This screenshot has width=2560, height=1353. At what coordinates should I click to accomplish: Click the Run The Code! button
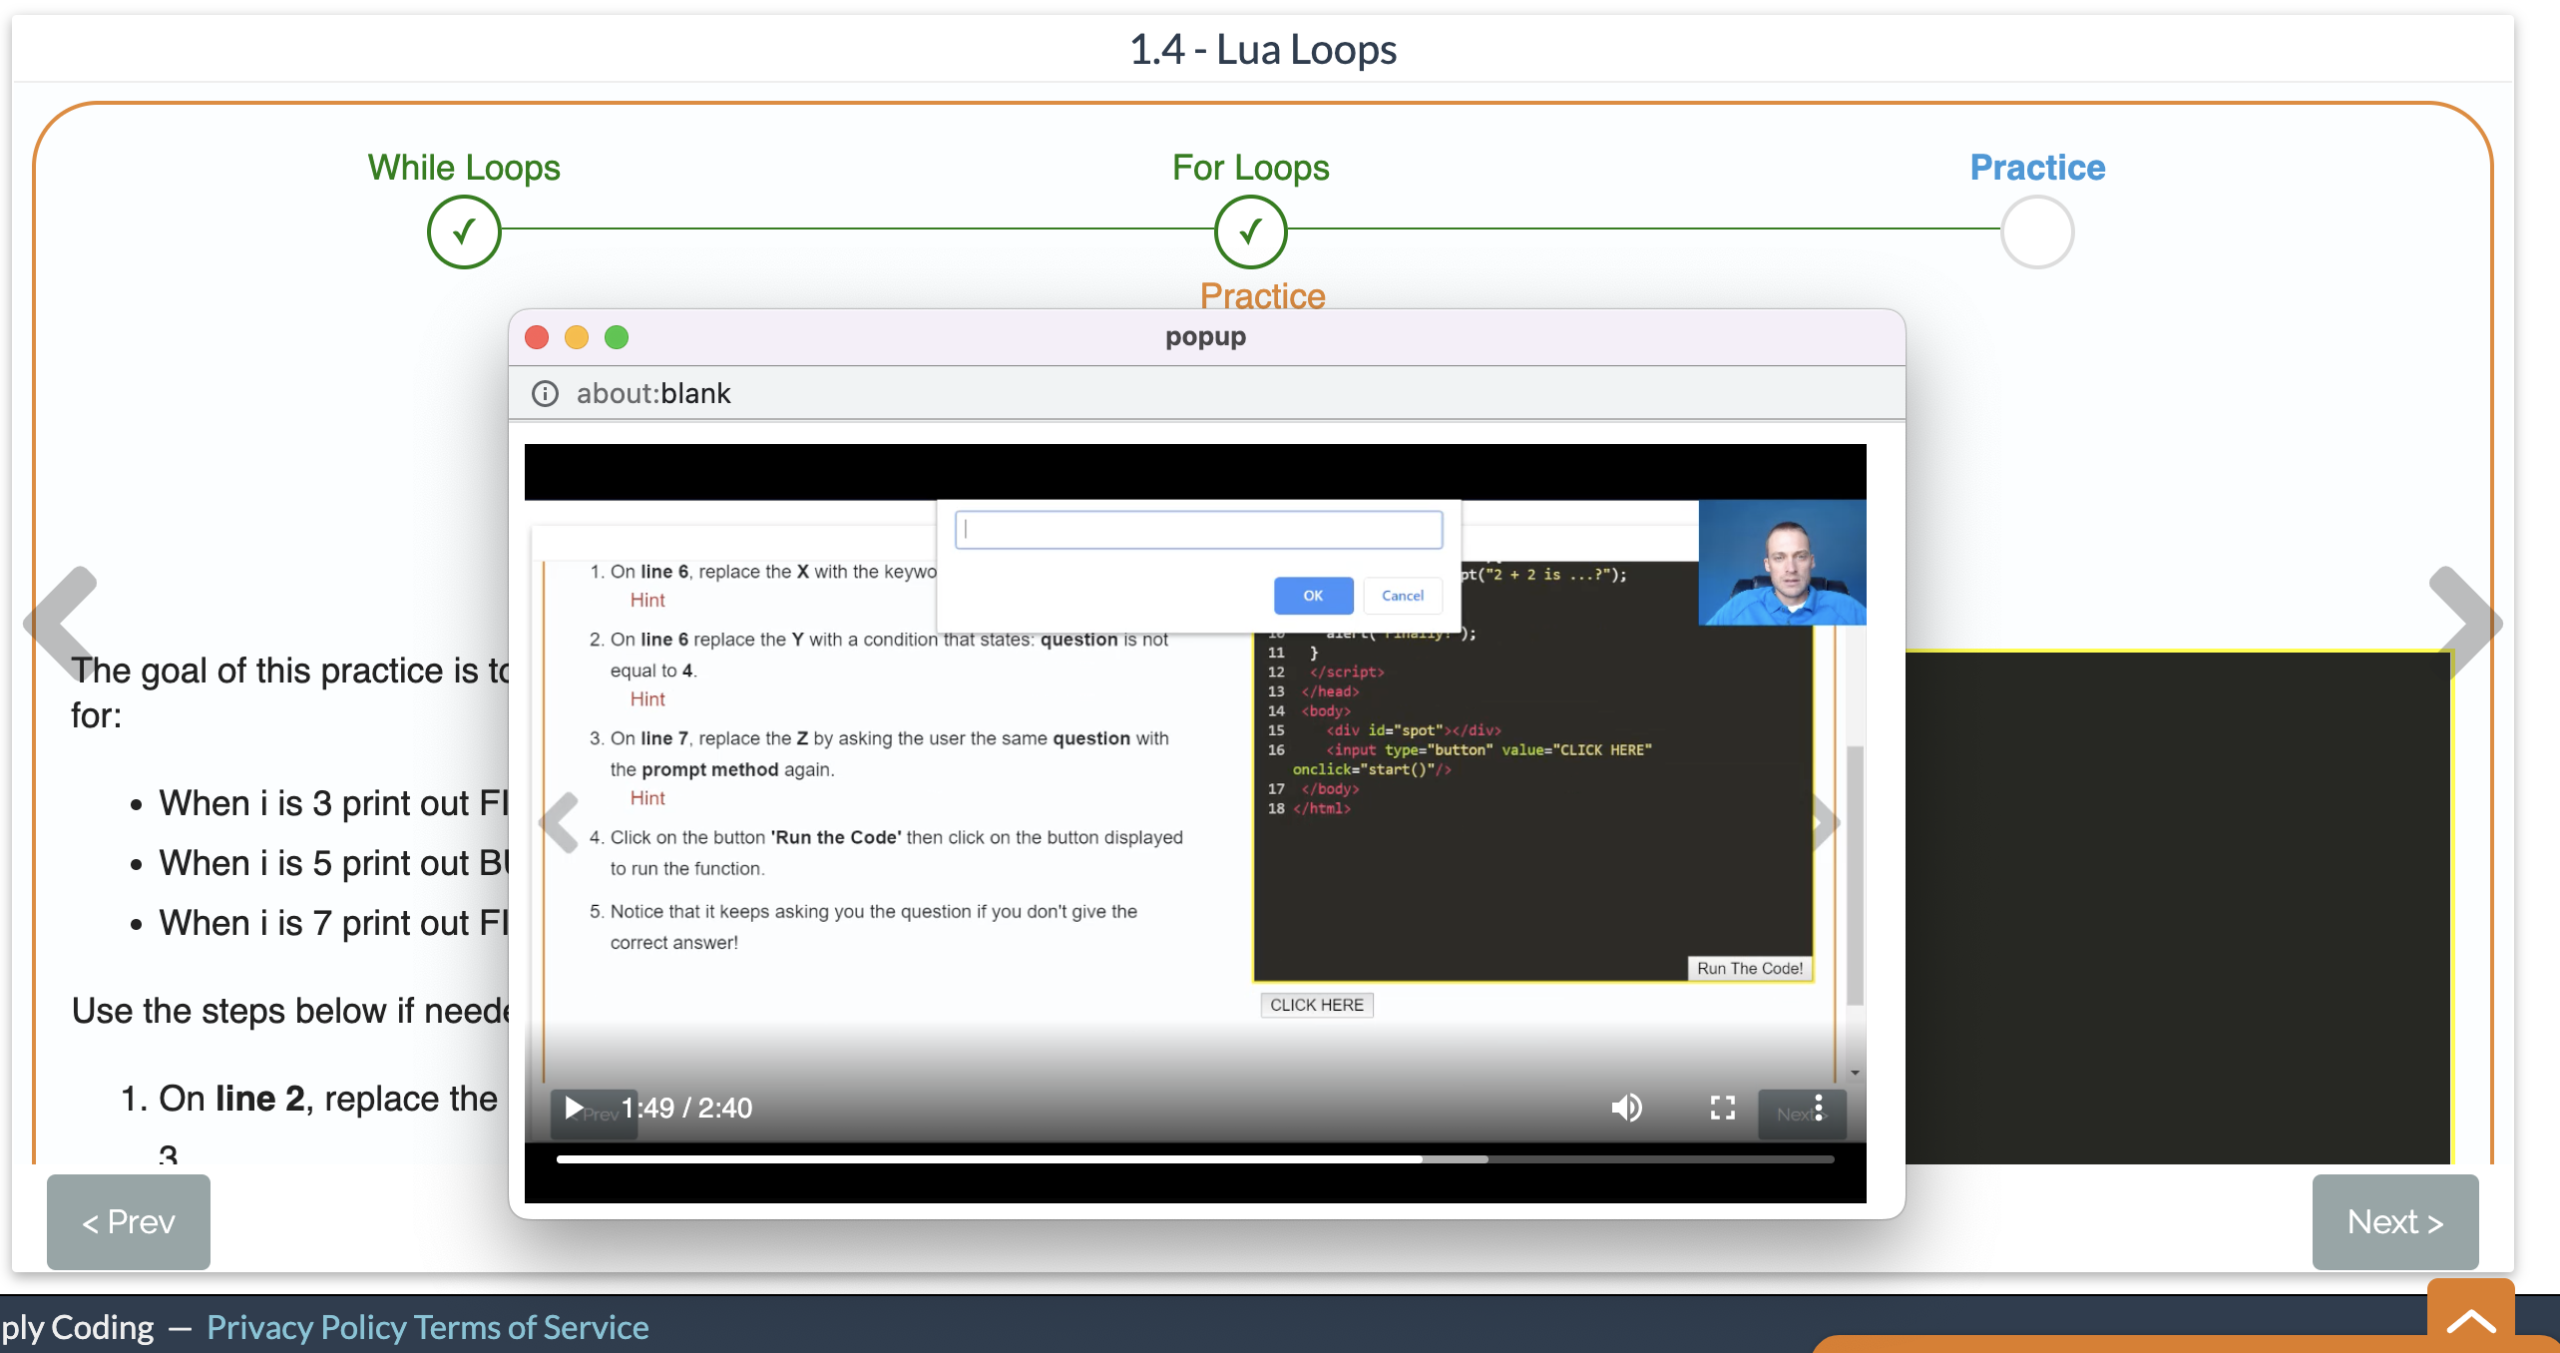coord(1749,968)
